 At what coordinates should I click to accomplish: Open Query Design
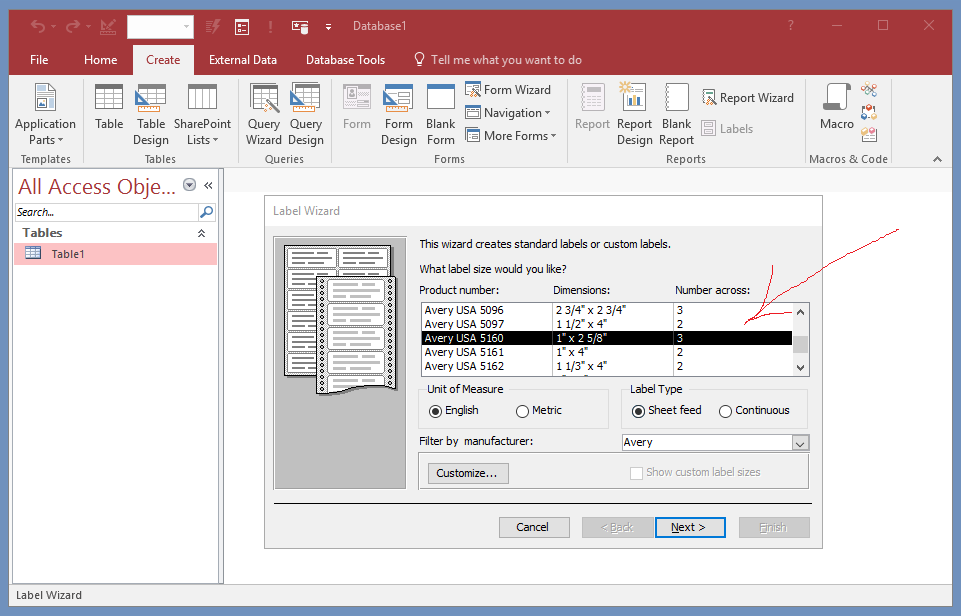coord(305,115)
